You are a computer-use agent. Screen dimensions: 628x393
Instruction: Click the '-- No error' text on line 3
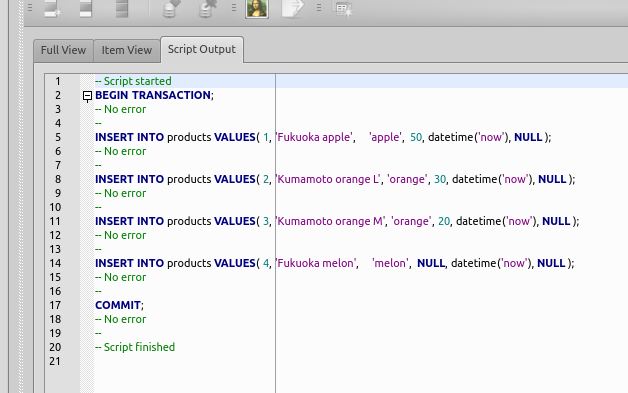[x=121, y=109]
